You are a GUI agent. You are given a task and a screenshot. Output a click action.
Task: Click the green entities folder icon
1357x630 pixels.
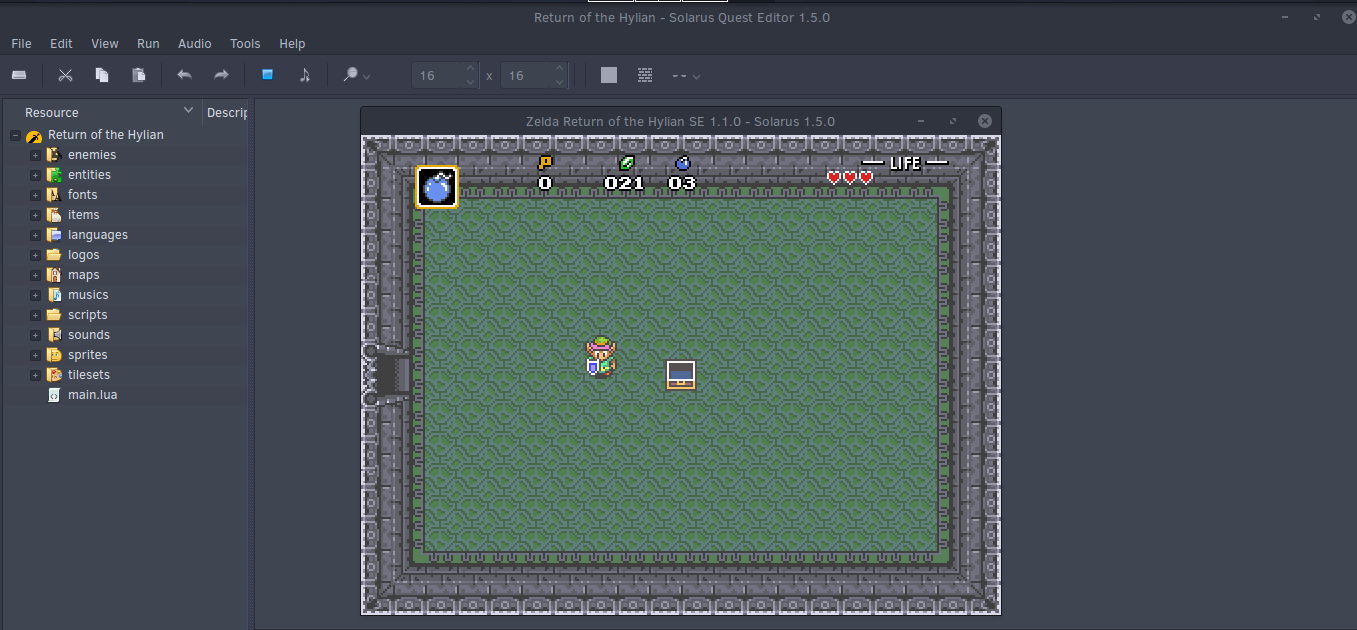pos(54,175)
